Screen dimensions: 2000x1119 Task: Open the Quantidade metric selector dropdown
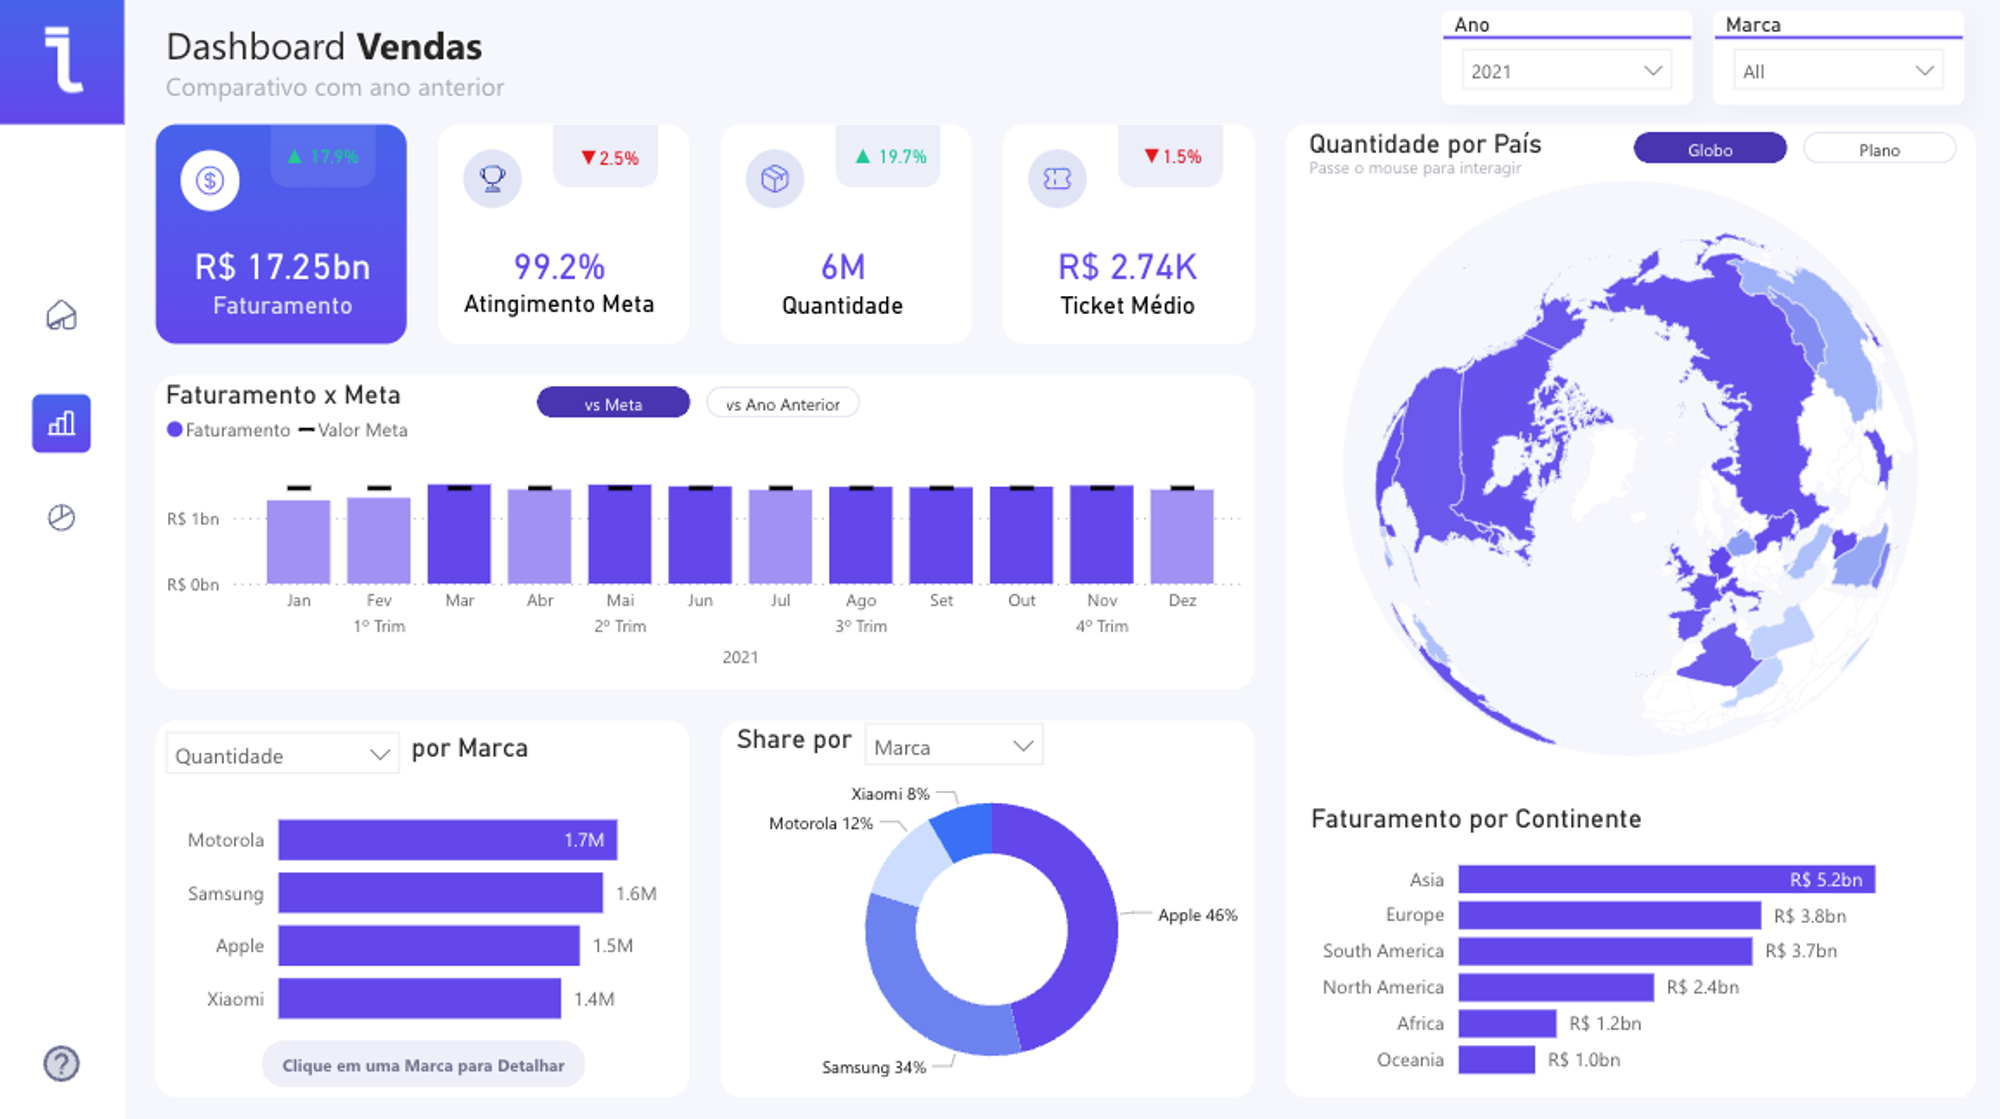[x=281, y=754]
